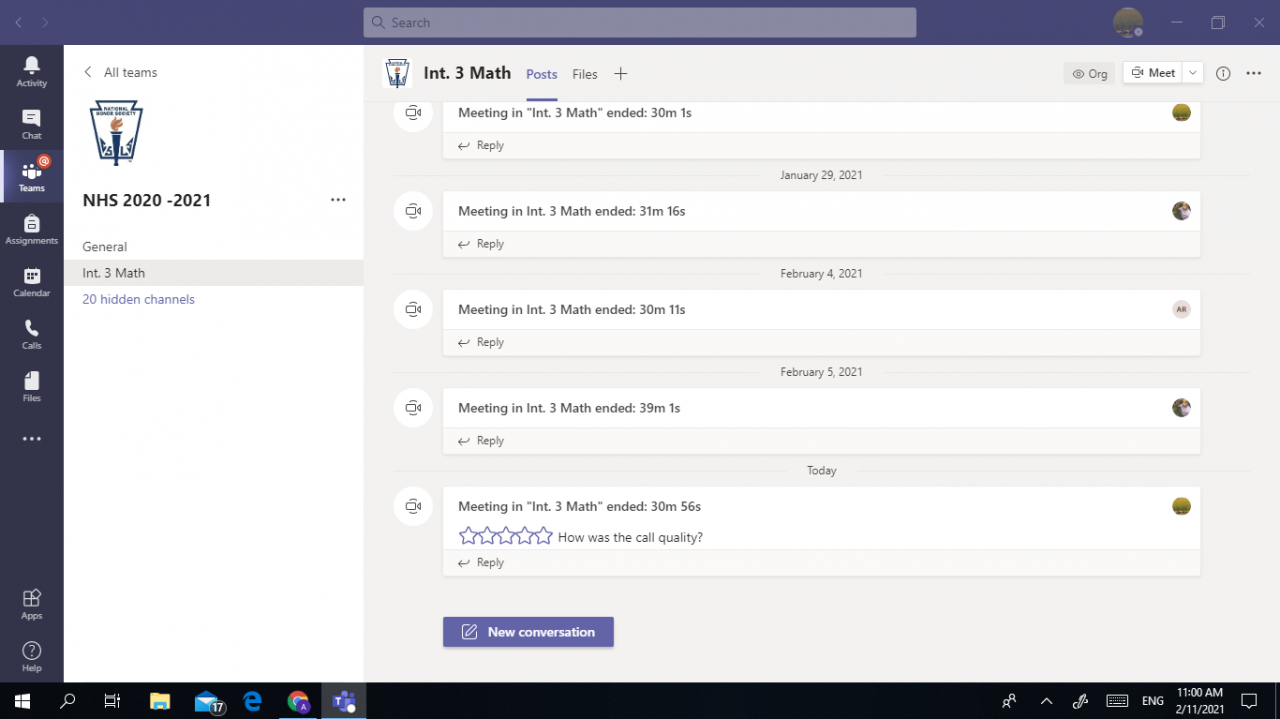Open the Apps store icon
The image size is (1280, 719).
pyautogui.click(x=31, y=604)
